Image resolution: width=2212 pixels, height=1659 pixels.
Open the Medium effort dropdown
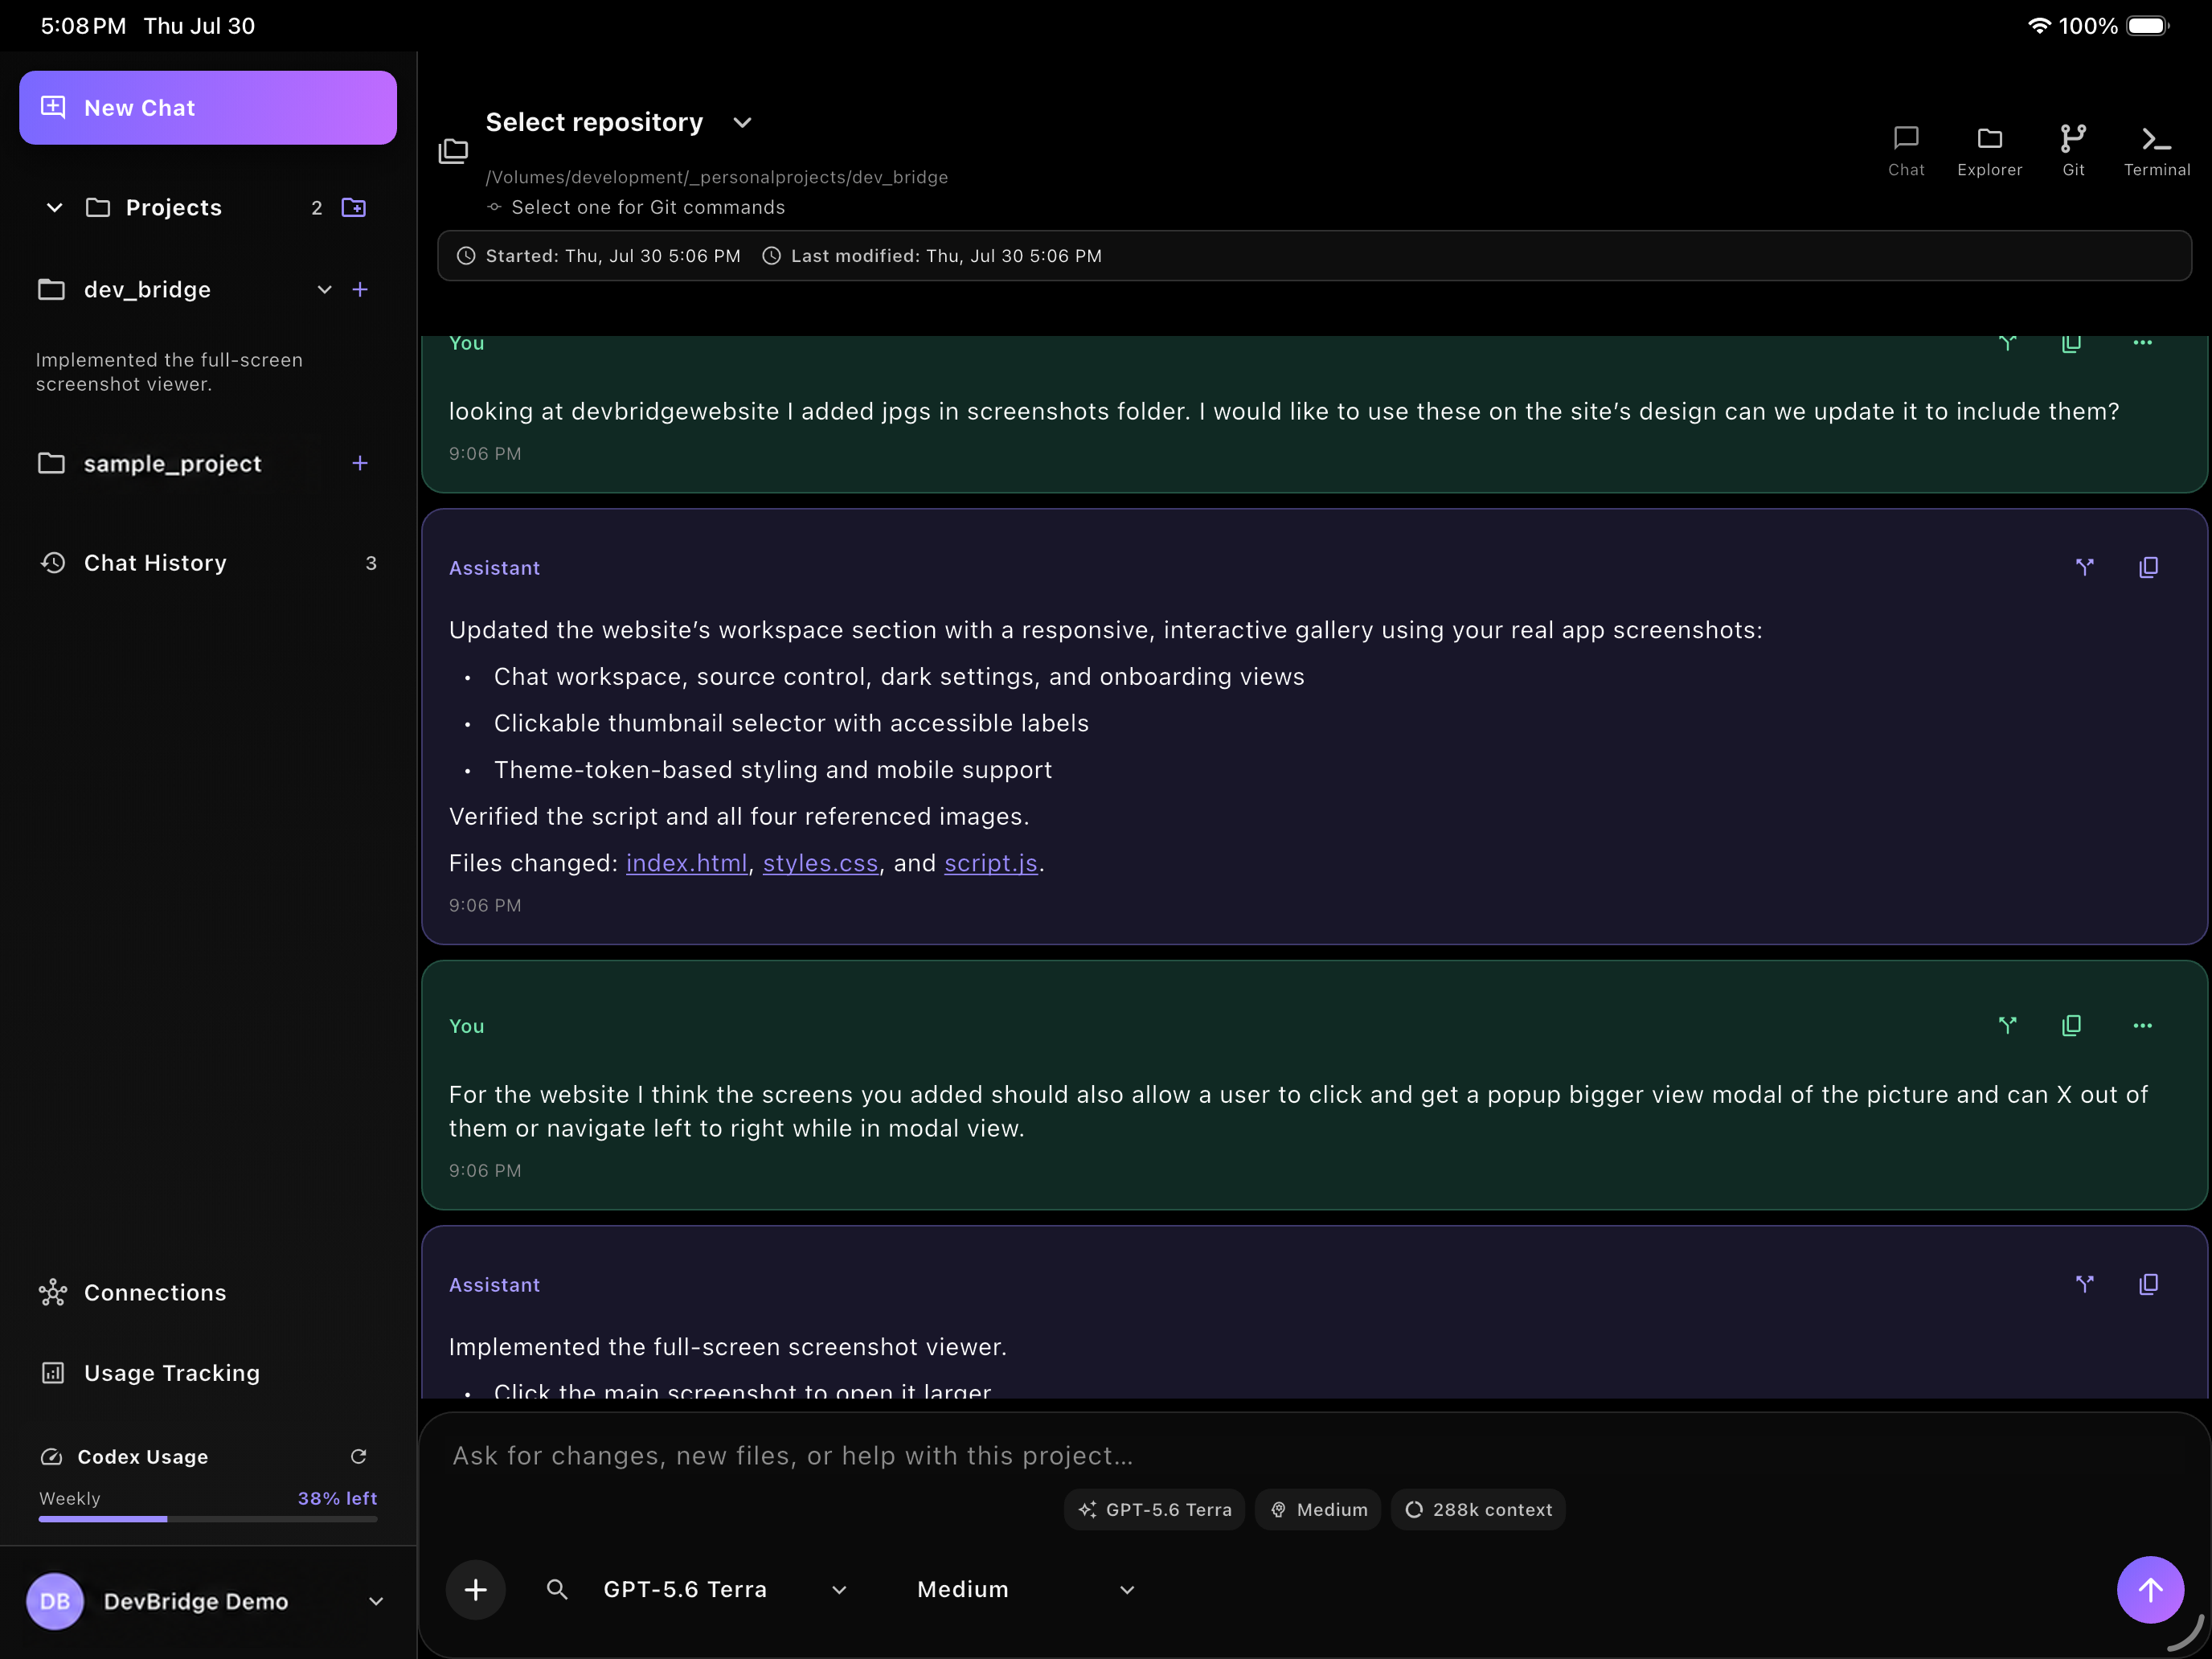tap(1026, 1590)
